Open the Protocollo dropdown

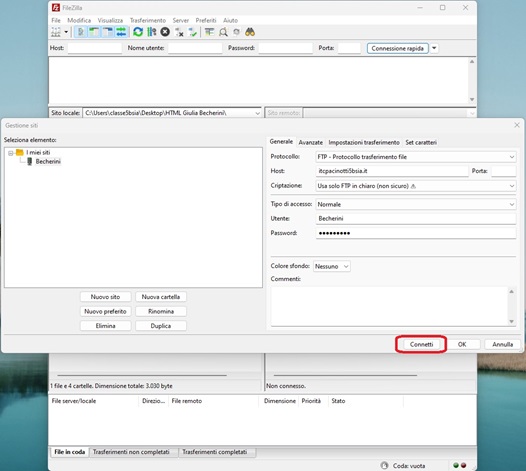click(416, 157)
